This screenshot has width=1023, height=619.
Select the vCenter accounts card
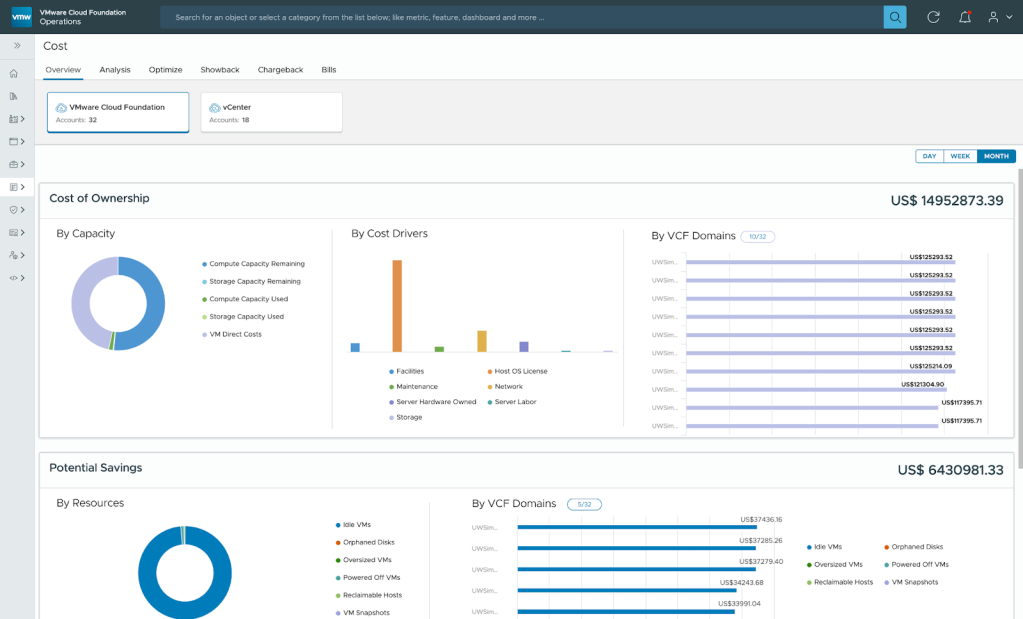pos(271,112)
